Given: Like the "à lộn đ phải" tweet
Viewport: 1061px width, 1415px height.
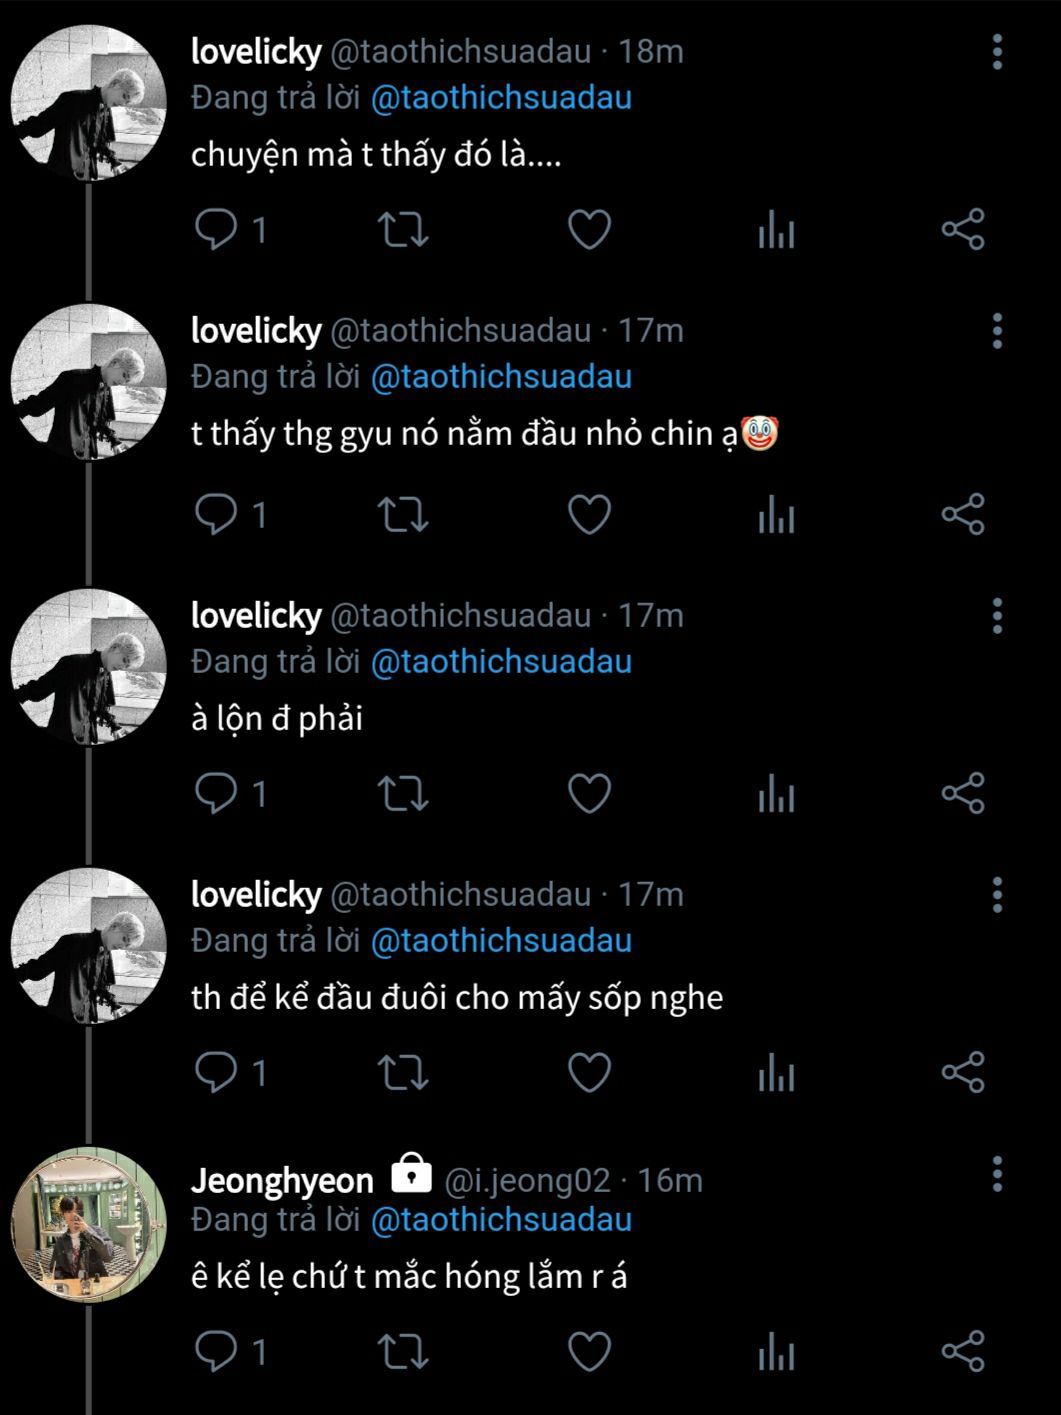Looking at the screenshot, I should point(589,794).
